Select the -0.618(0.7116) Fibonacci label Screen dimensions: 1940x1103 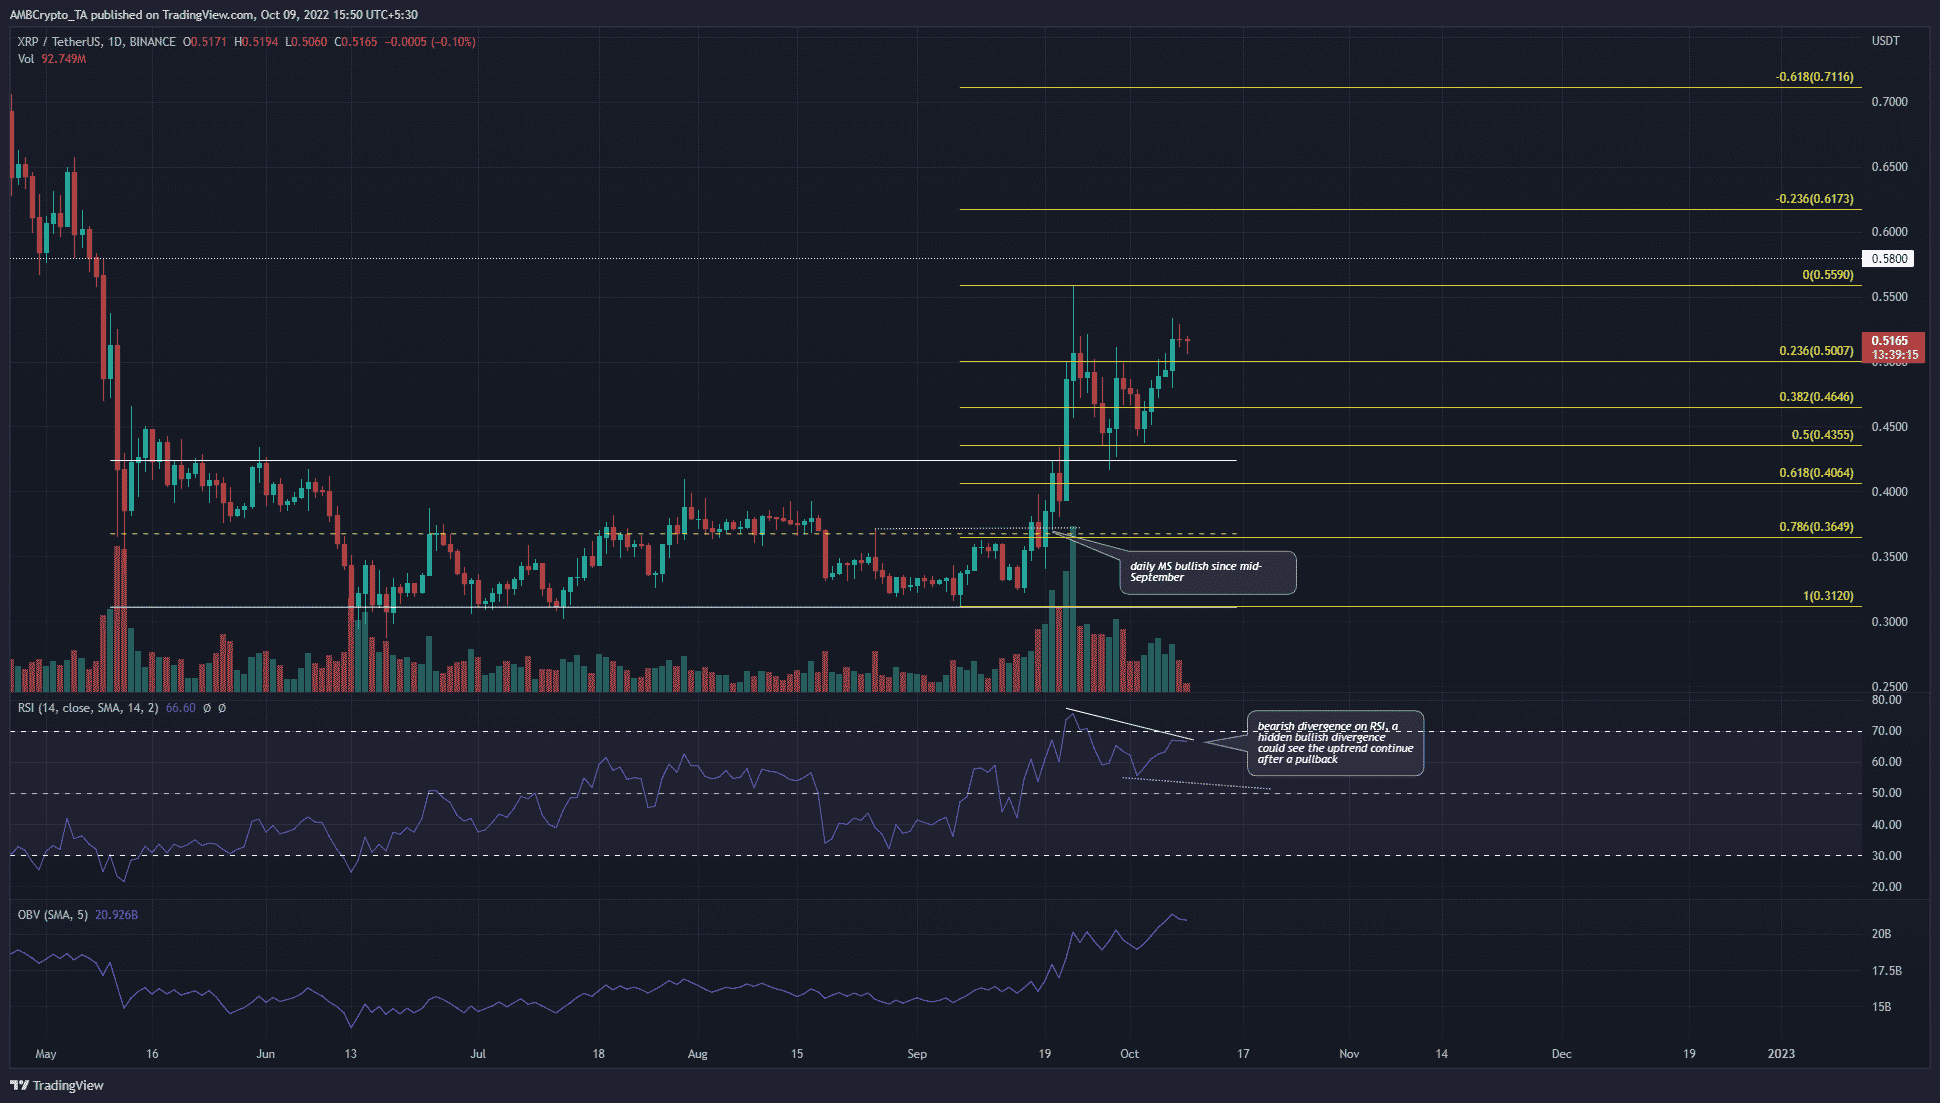[x=1814, y=76]
